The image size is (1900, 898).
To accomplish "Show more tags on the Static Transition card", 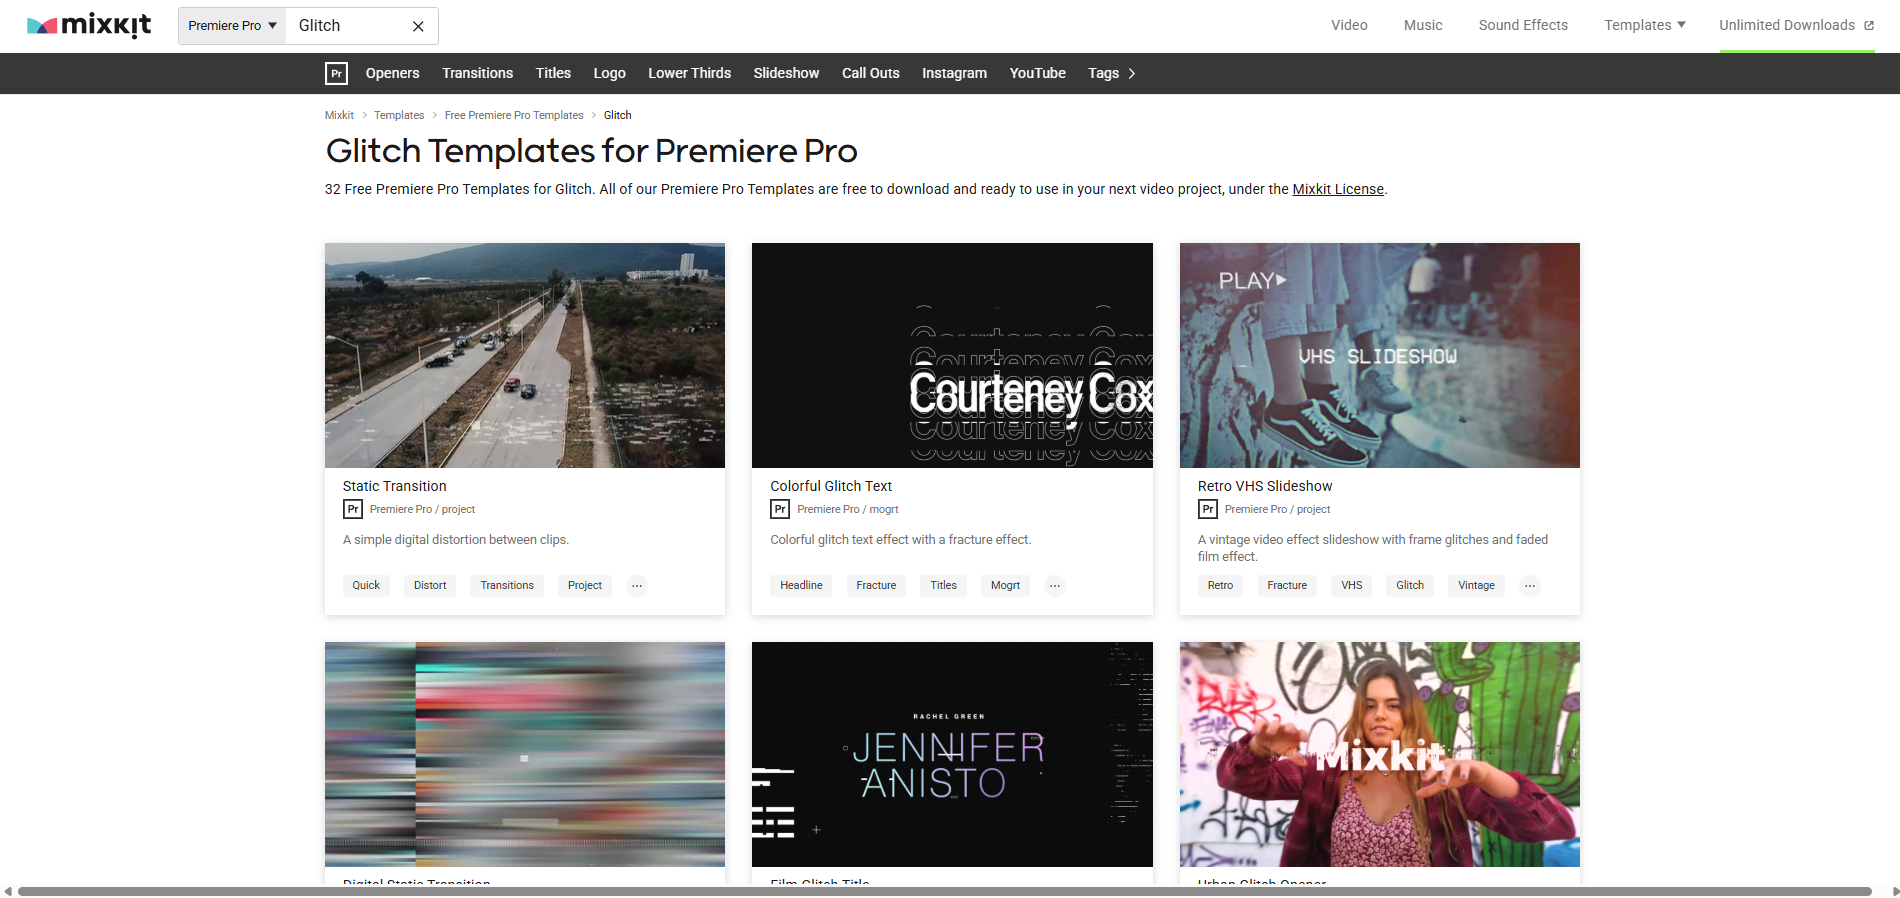I will tap(637, 586).
